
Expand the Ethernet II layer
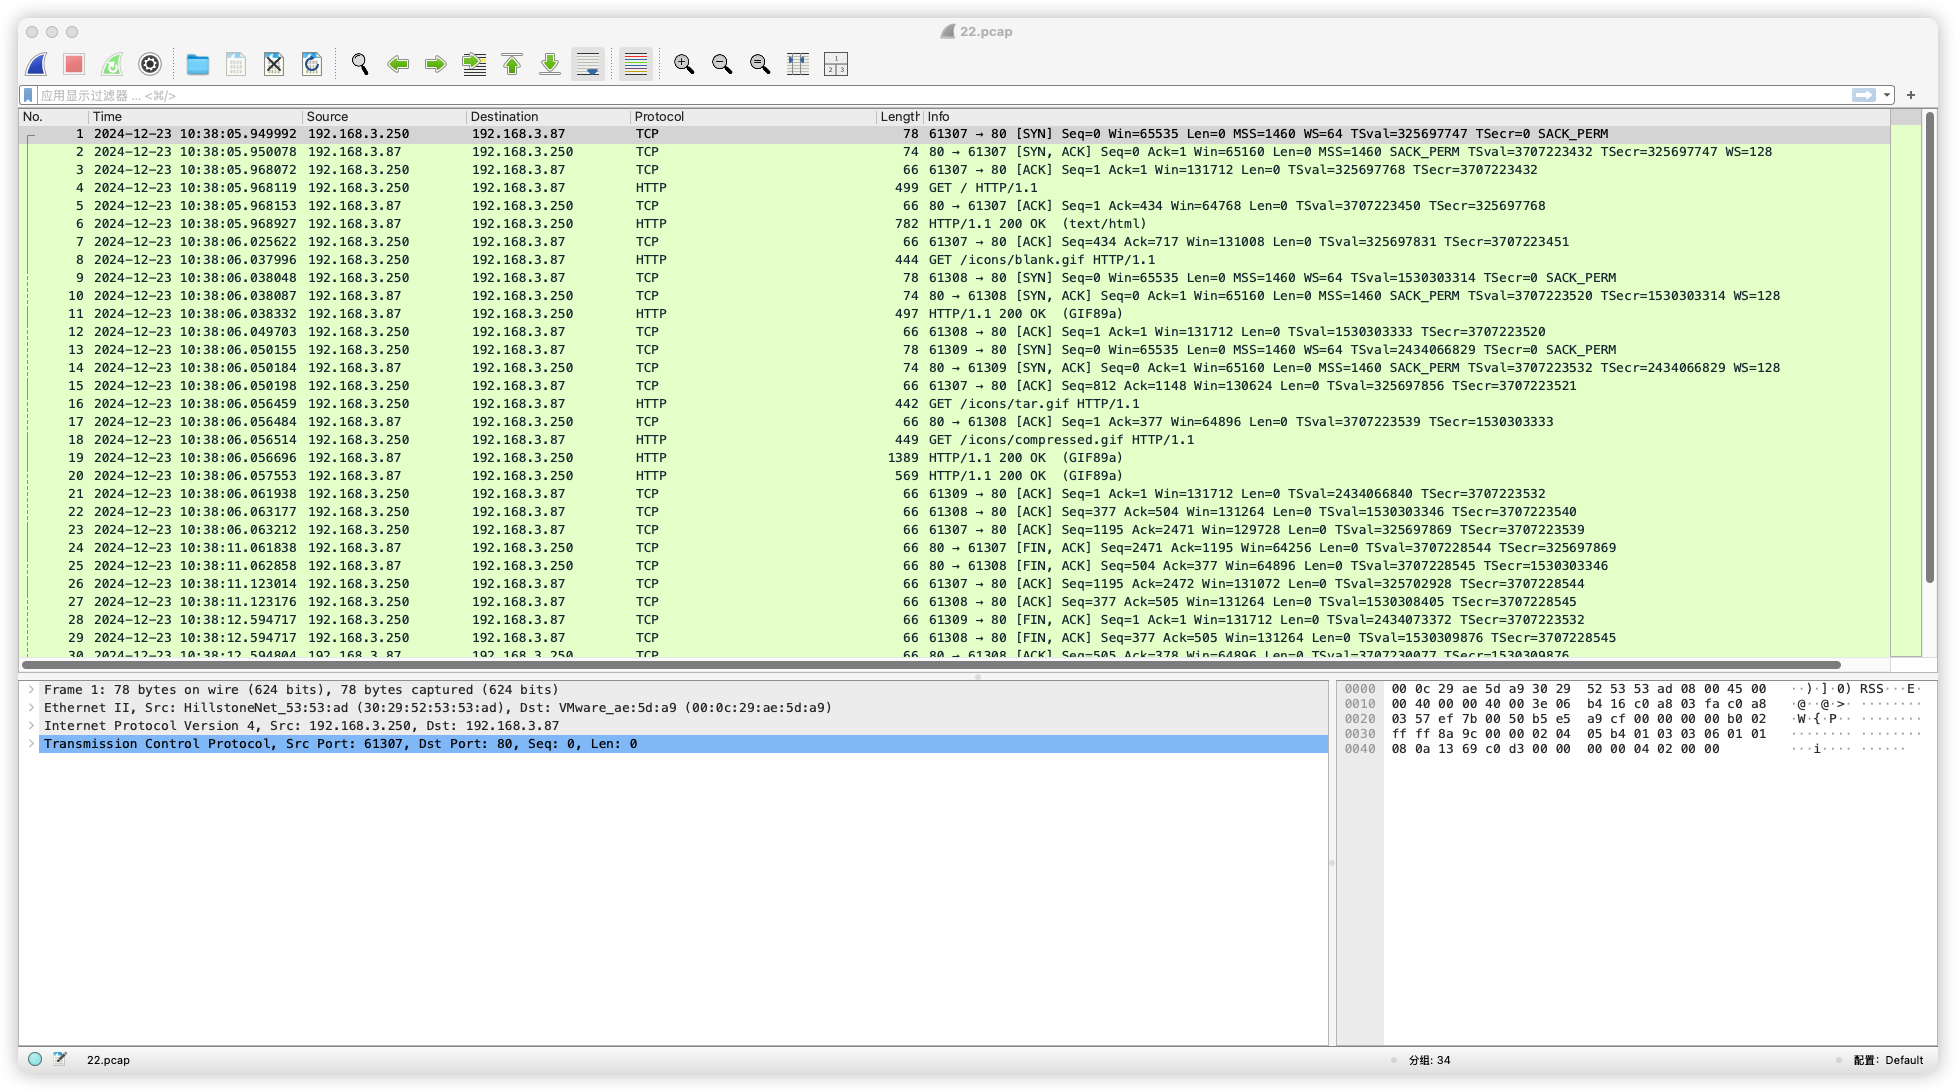[x=32, y=707]
